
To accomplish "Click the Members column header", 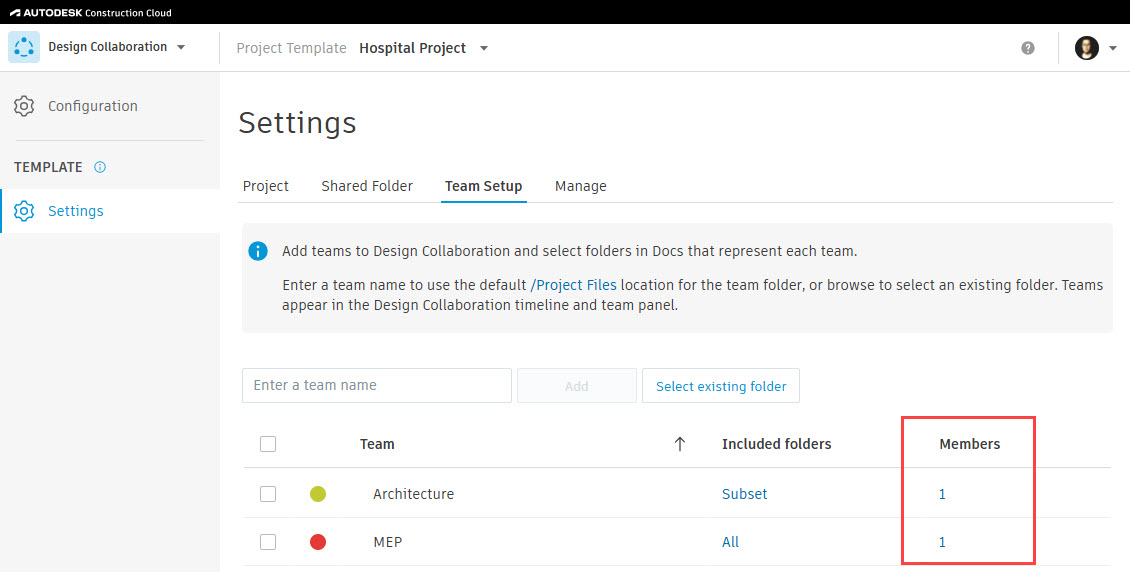I will coord(969,444).
